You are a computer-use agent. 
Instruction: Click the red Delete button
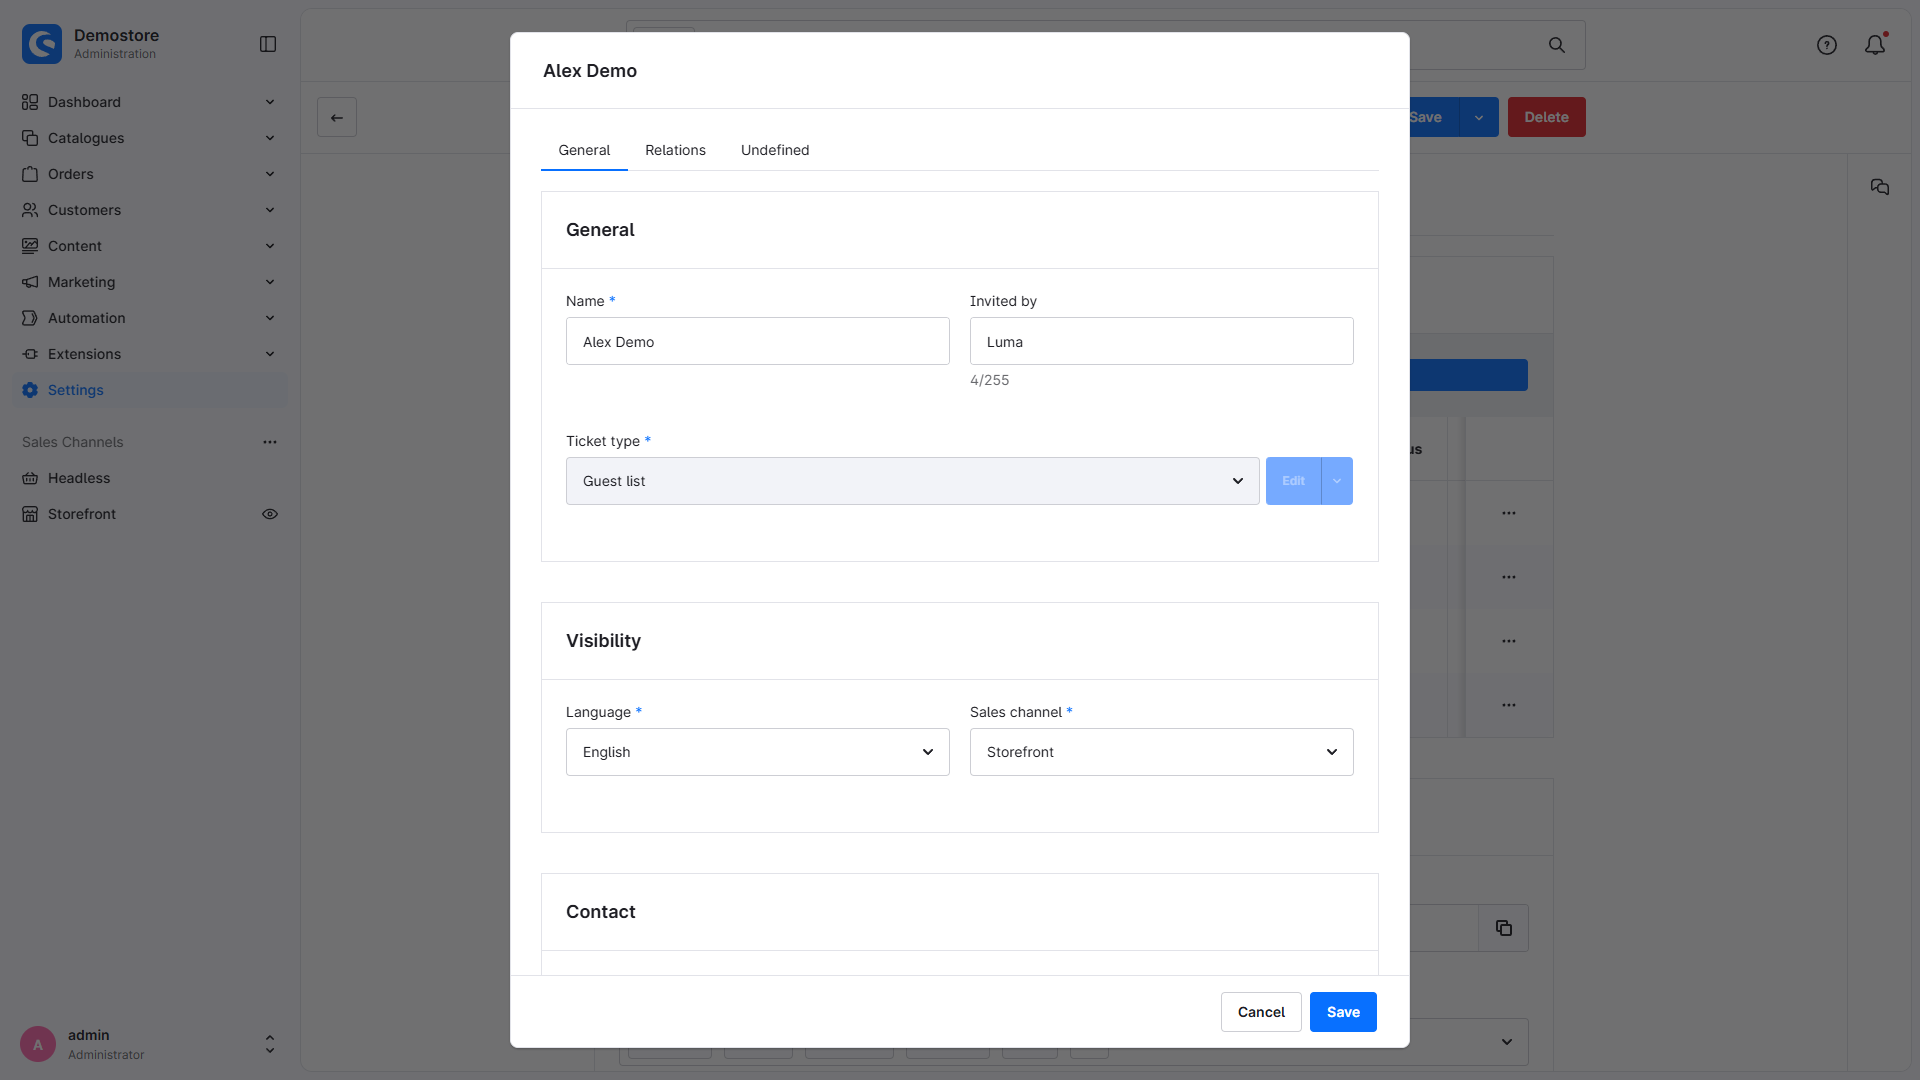click(x=1546, y=117)
